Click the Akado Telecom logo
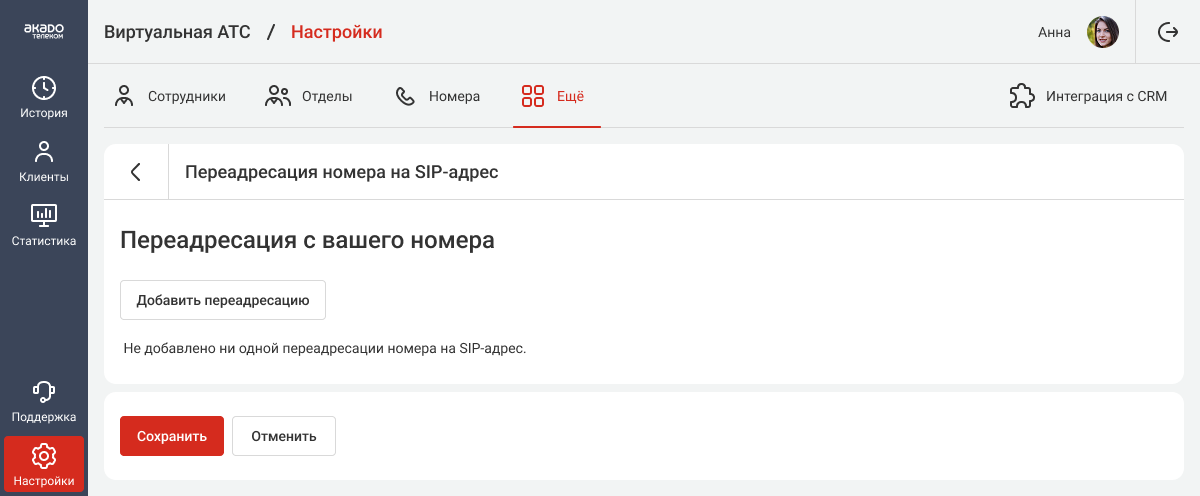 click(44, 32)
